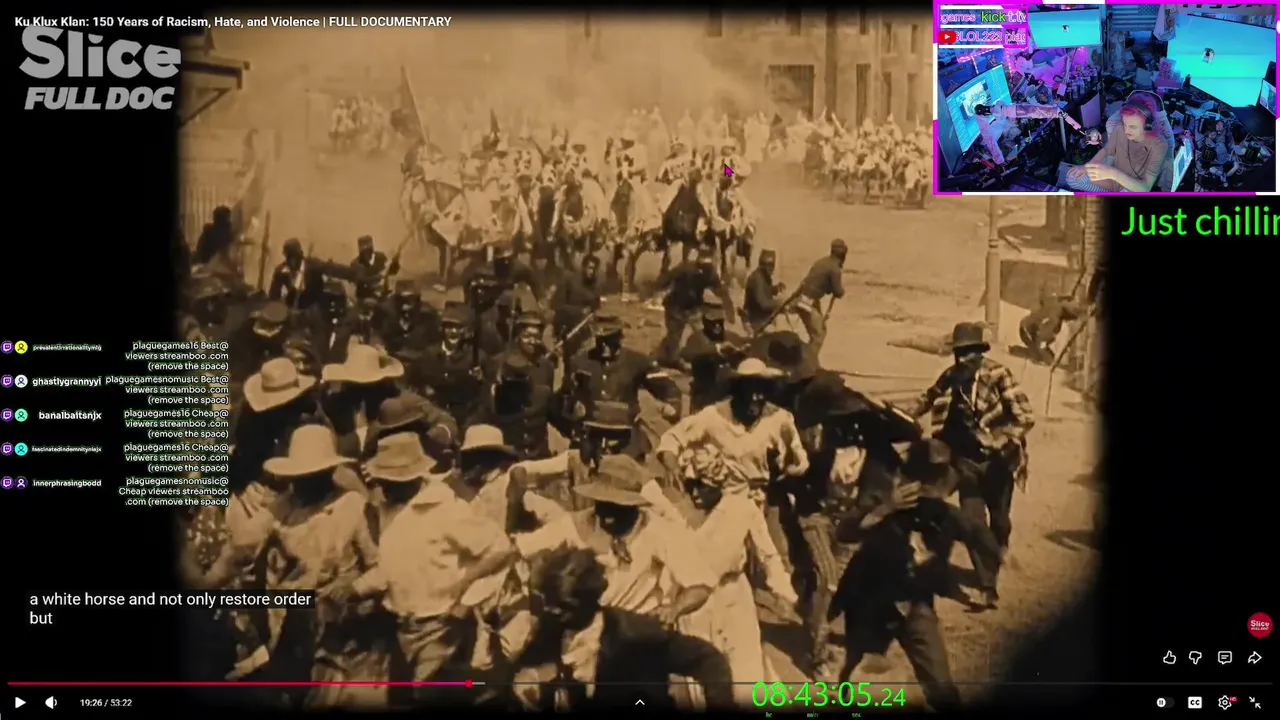Click the green 'Just chillin' text
This screenshot has height=720, width=1280.
point(1199,221)
